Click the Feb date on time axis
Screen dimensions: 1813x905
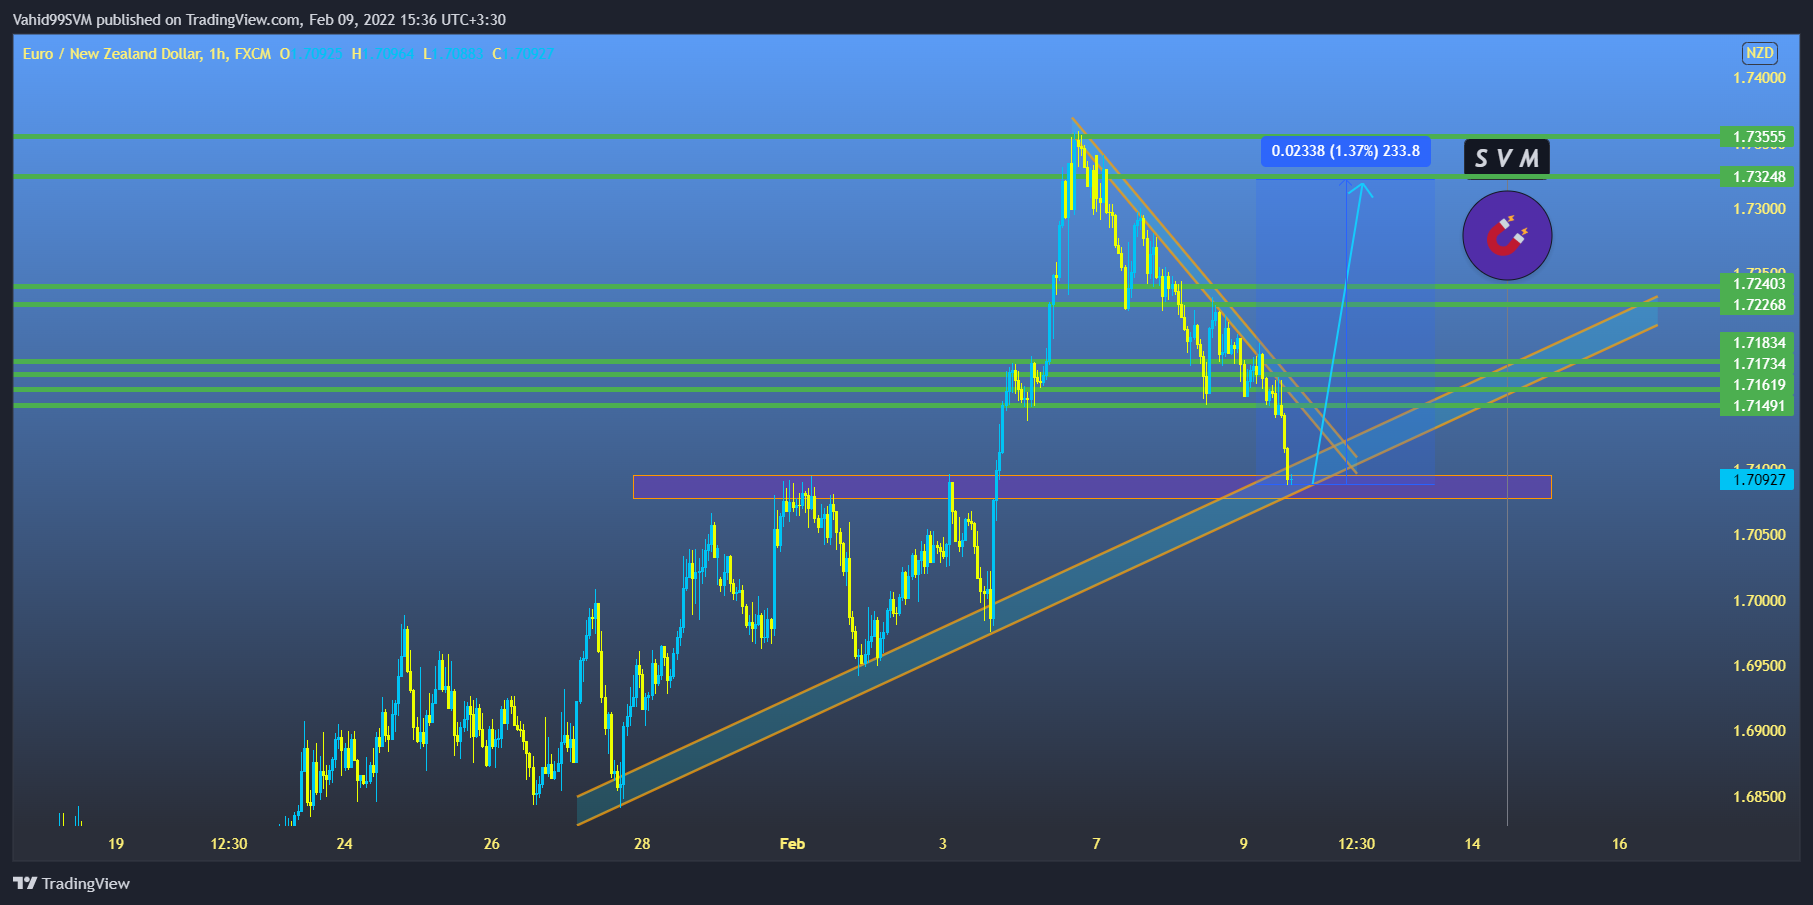point(792,844)
